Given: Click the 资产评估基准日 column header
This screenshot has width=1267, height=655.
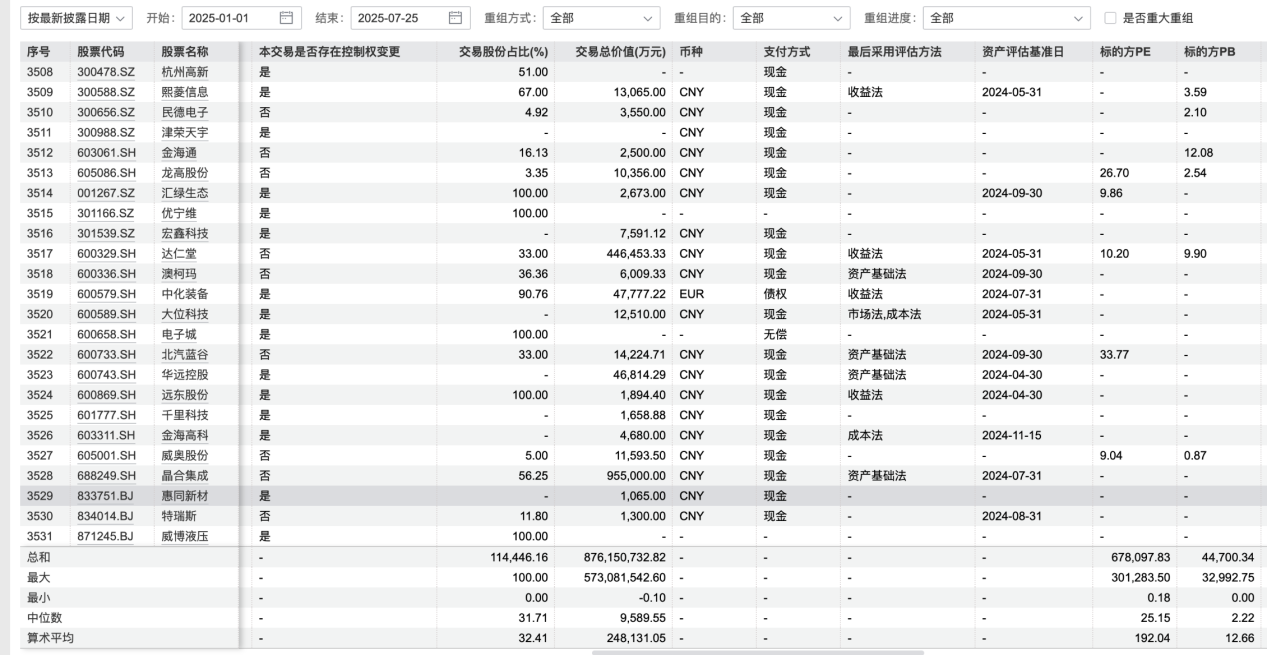Looking at the screenshot, I should tap(1022, 51).
